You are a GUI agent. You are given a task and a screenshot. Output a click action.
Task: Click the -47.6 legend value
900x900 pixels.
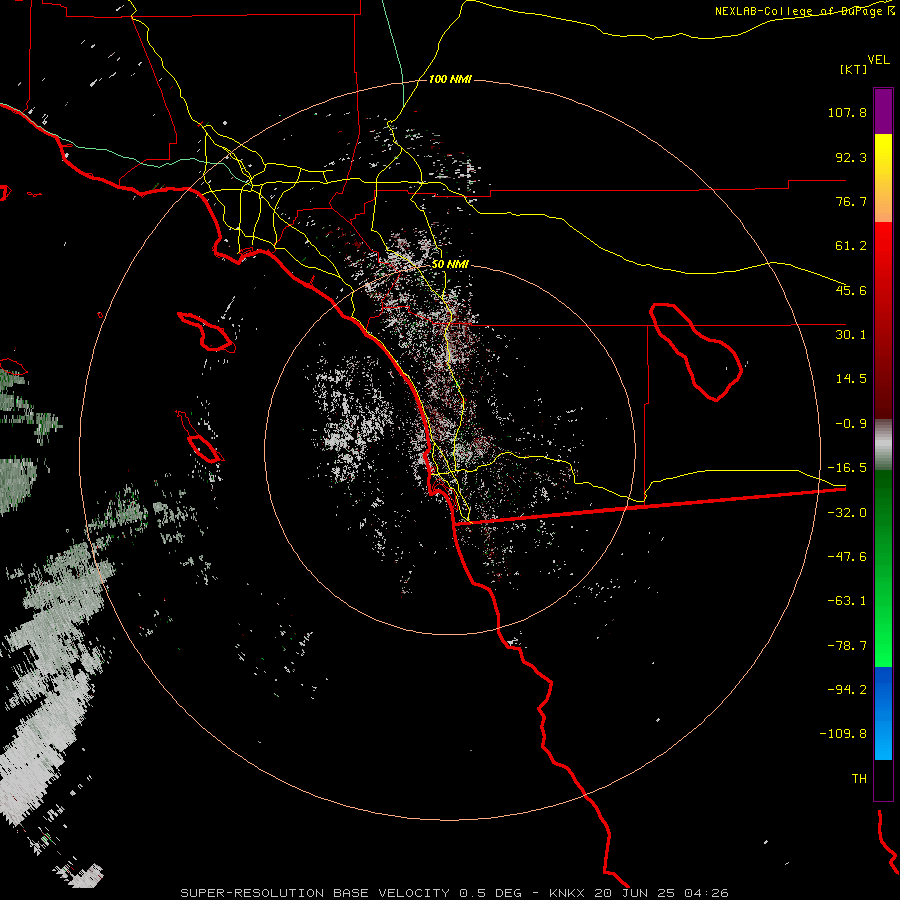847,557
